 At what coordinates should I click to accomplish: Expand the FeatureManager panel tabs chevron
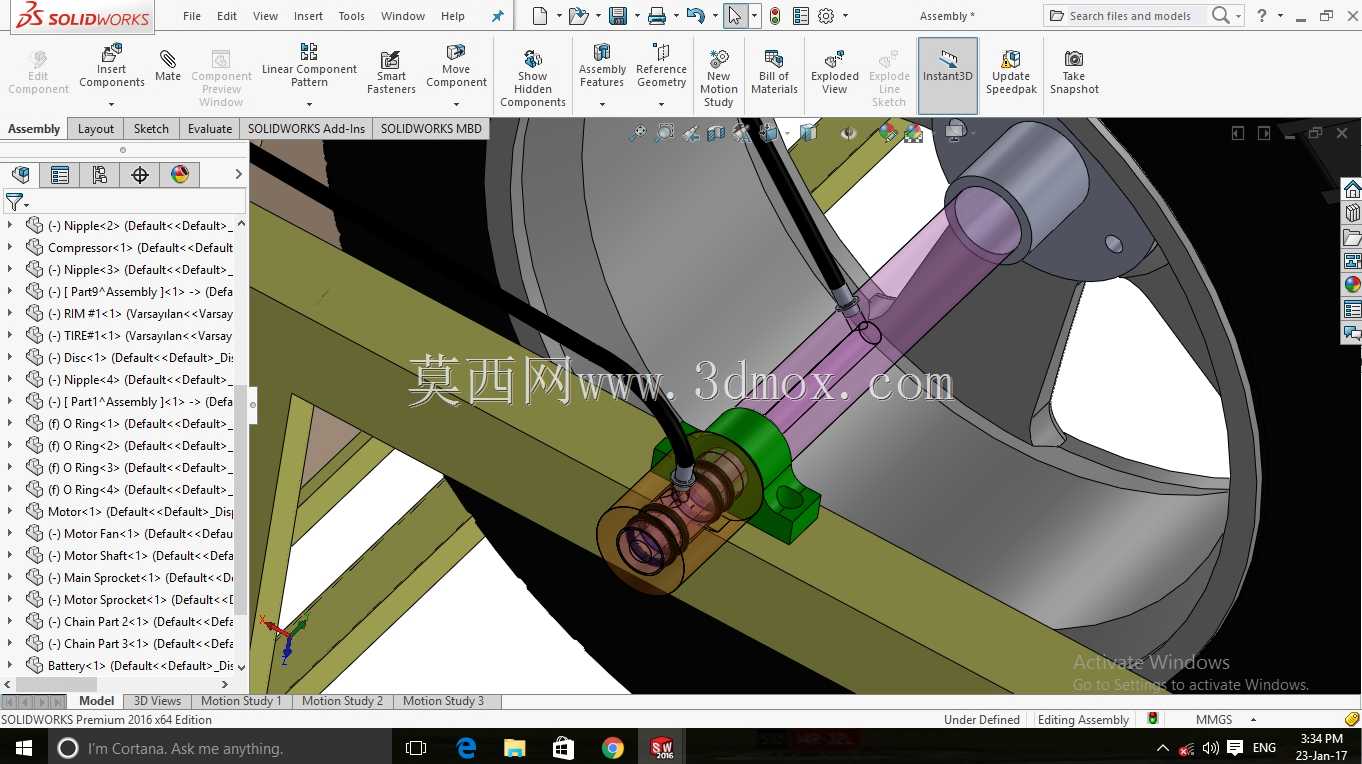click(238, 175)
